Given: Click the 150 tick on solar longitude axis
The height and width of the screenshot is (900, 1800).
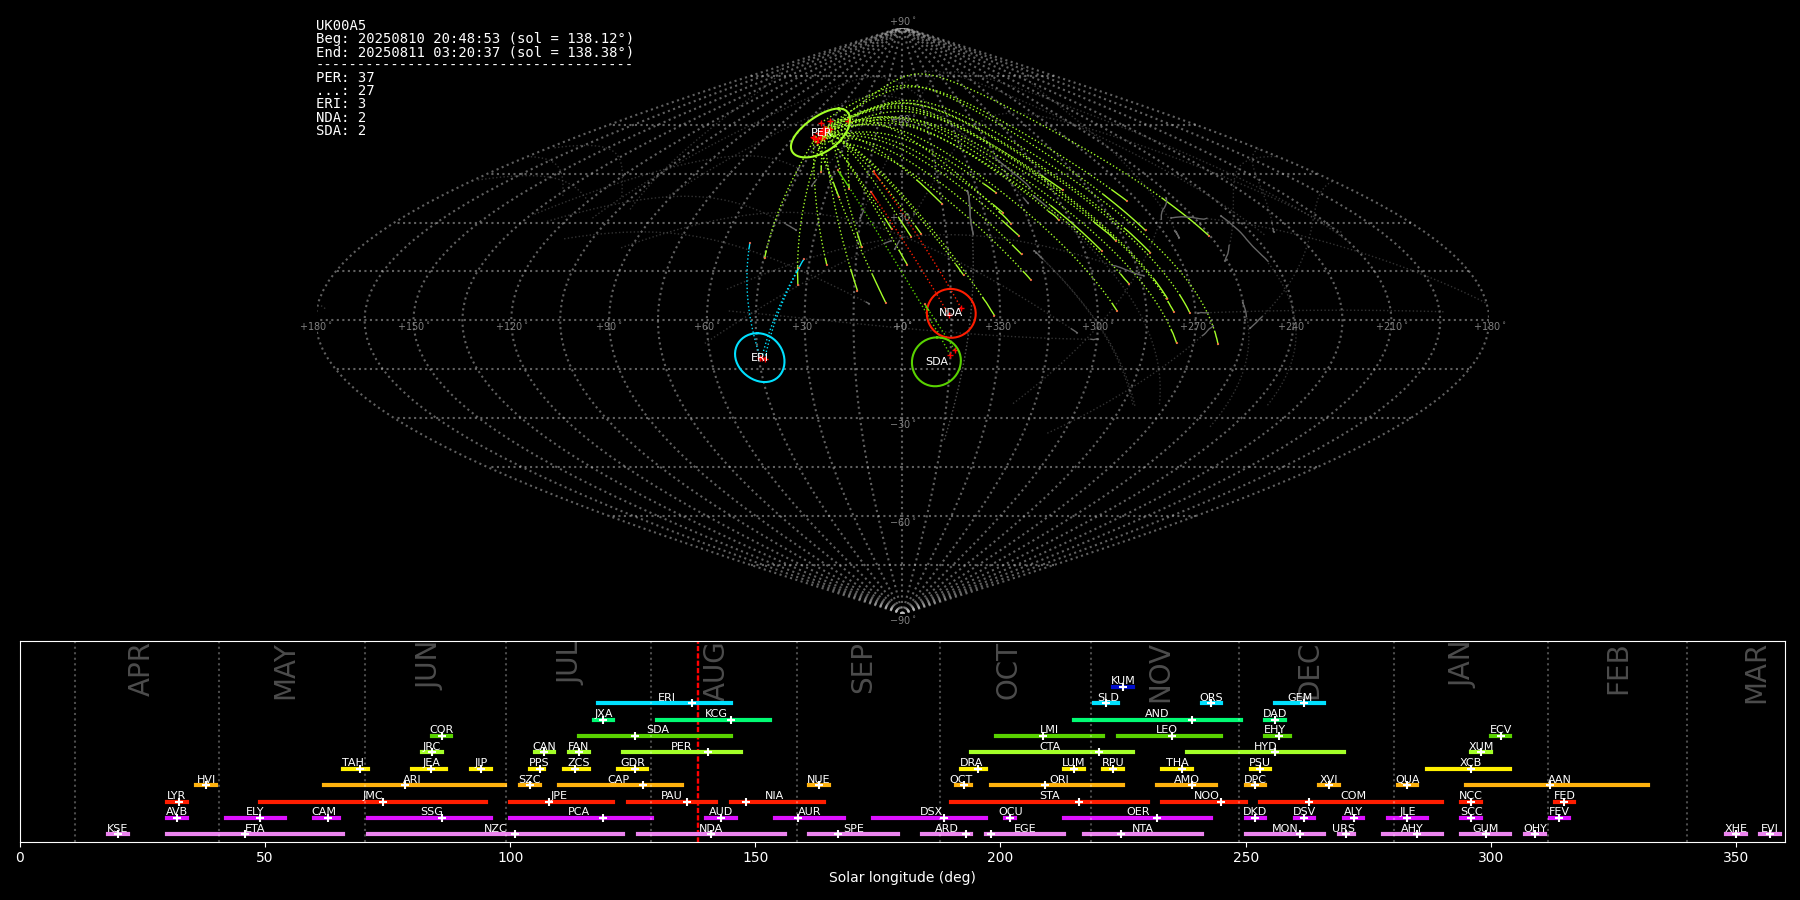Looking at the screenshot, I should (x=755, y=857).
